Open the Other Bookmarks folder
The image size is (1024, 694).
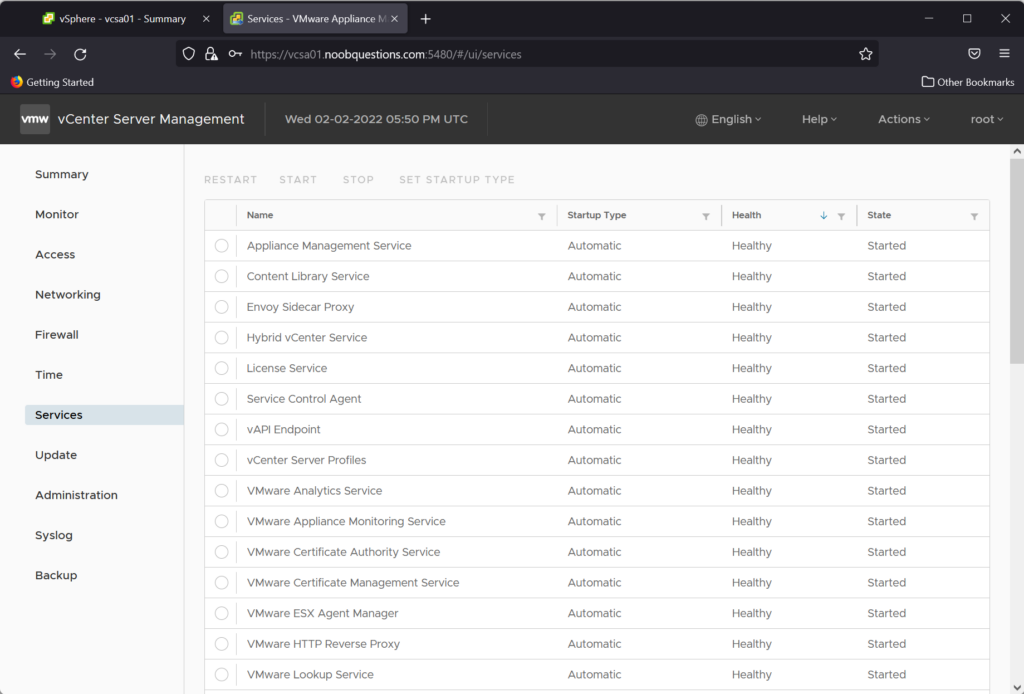click(x=968, y=82)
